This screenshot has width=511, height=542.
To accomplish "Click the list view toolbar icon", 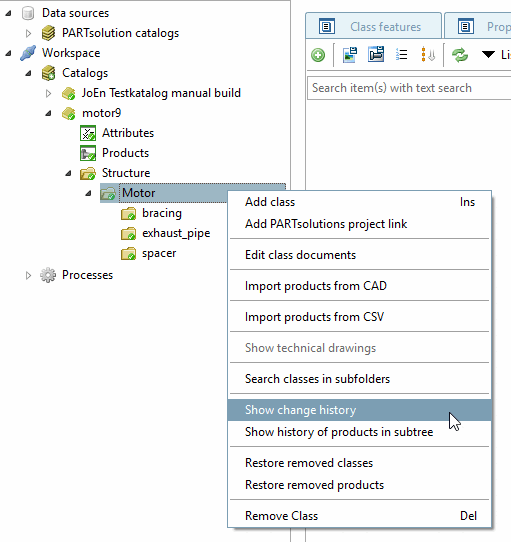I will [x=401, y=55].
